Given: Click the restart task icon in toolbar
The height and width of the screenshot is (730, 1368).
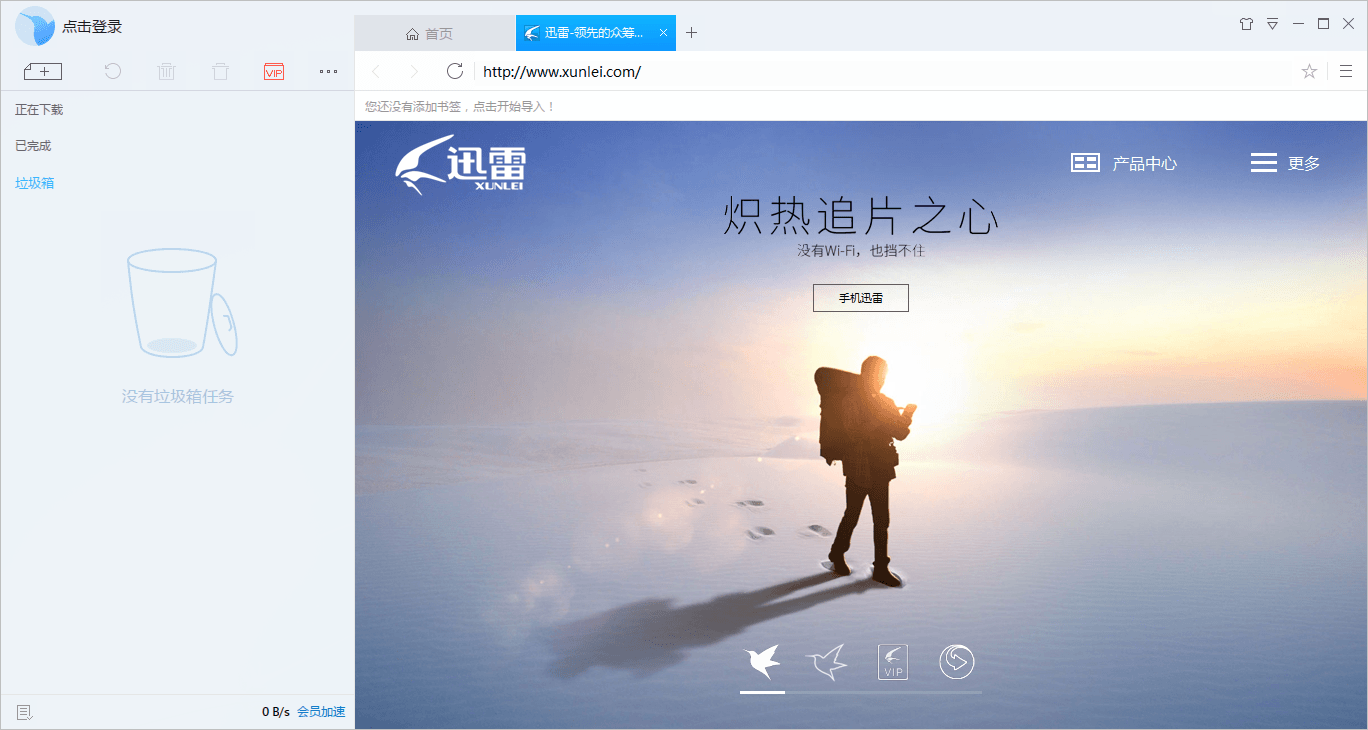Looking at the screenshot, I should click(x=113, y=71).
